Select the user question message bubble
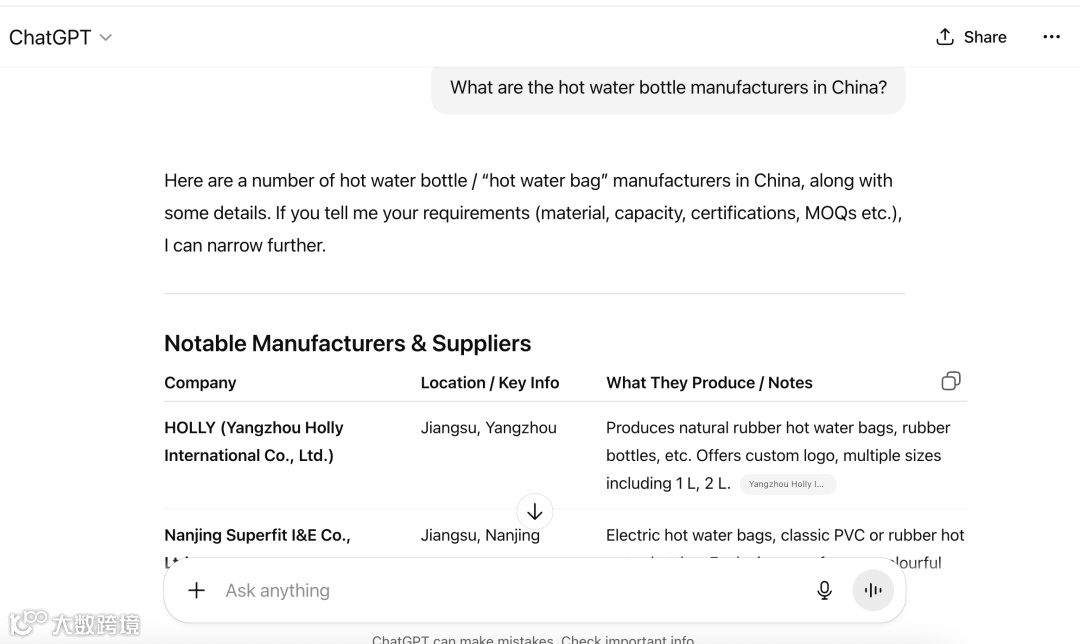The image size is (1080, 644). click(668, 88)
